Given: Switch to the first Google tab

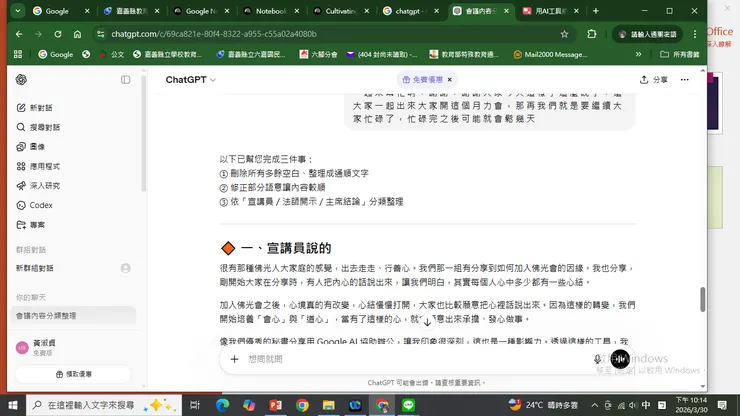Looking at the screenshot, I should click(x=60, y=11).
